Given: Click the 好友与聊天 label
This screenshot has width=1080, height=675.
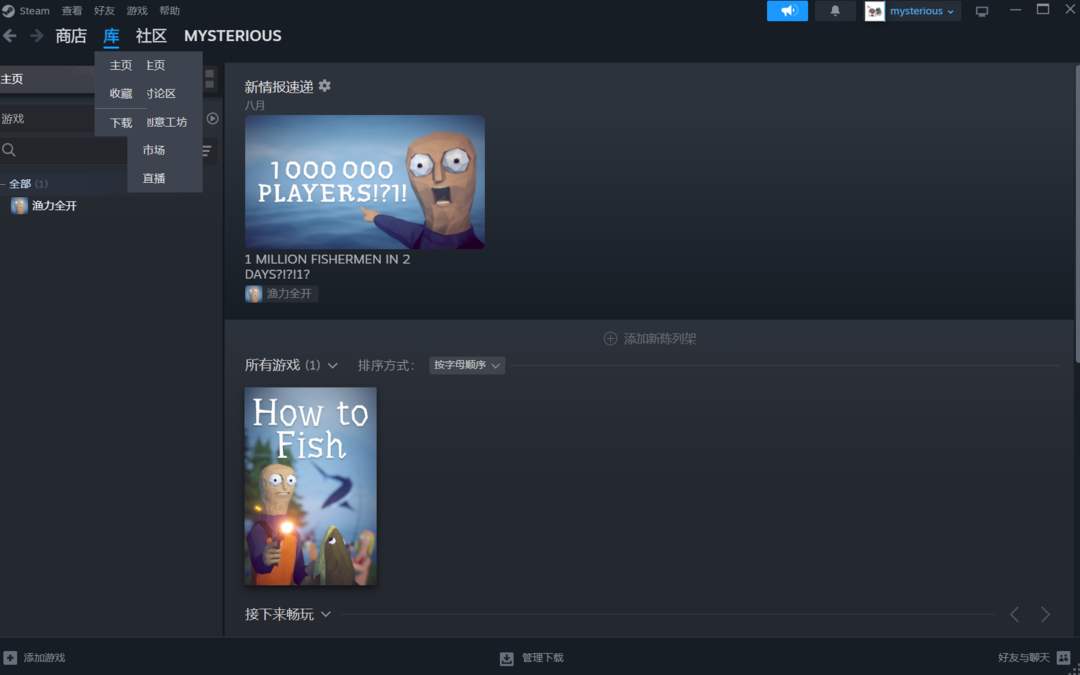Looking at the screenshot, I should click(1024, 658).
